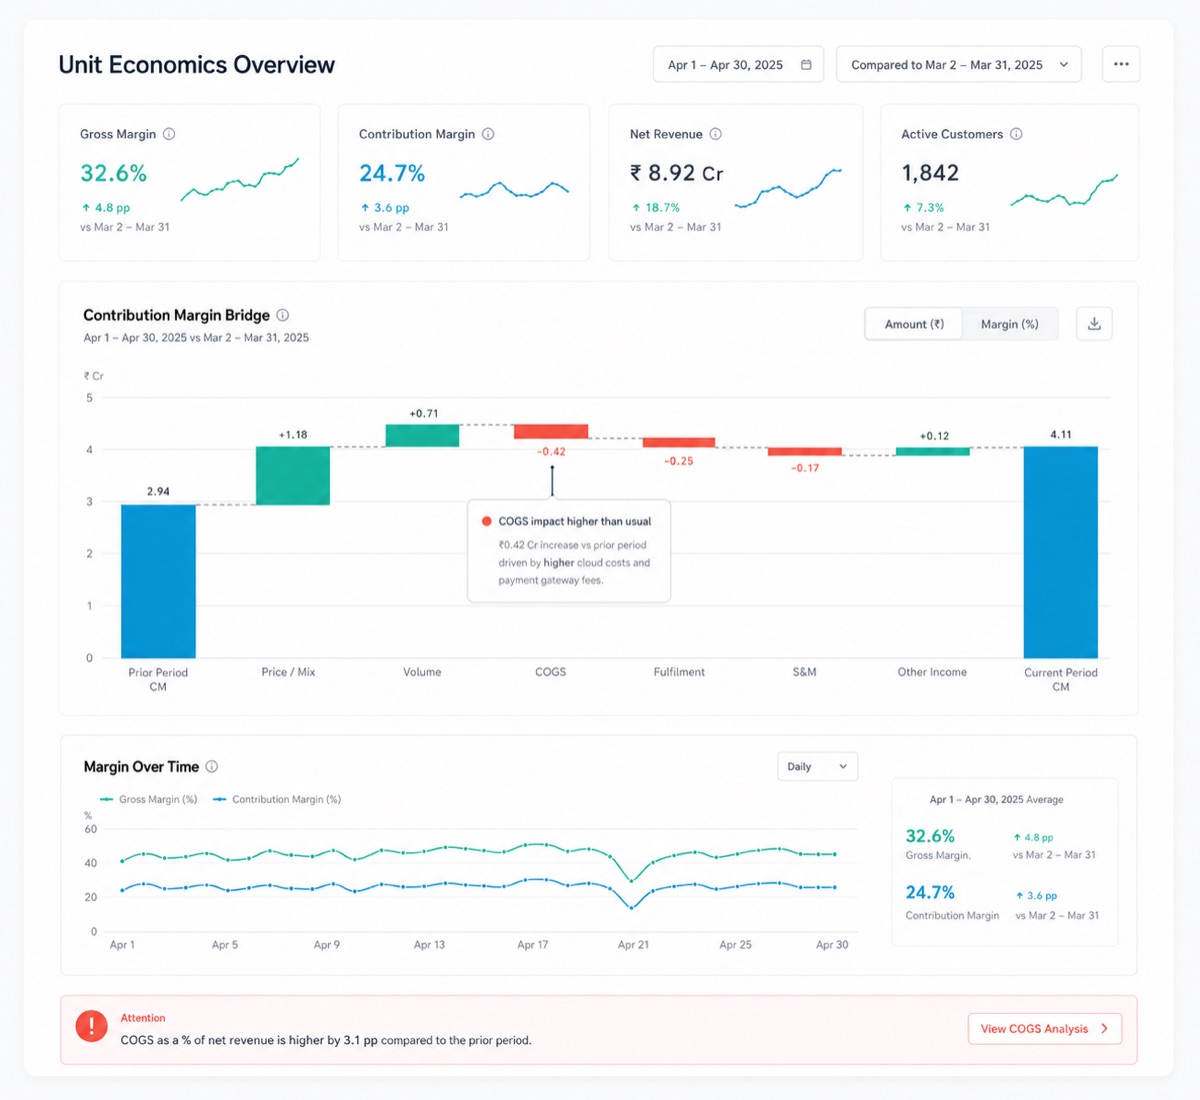Image resolution: width=1200 pixels, height=1100 pixels.
Task: Click the -0.25 Fulfilment label
Action: [x=679, y=461]
